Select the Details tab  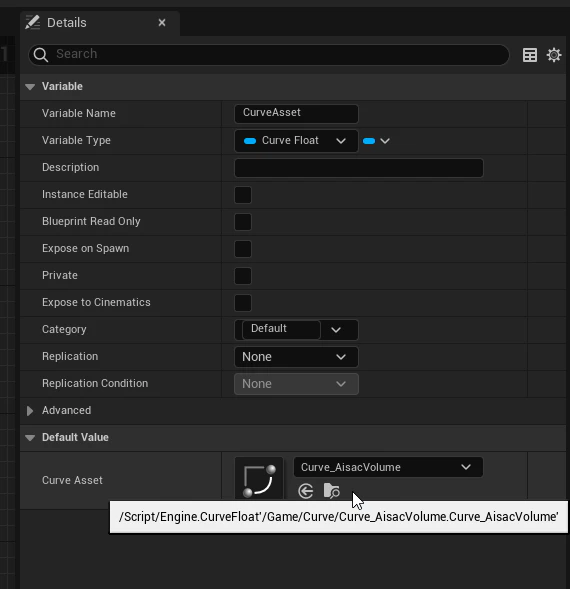100,23
